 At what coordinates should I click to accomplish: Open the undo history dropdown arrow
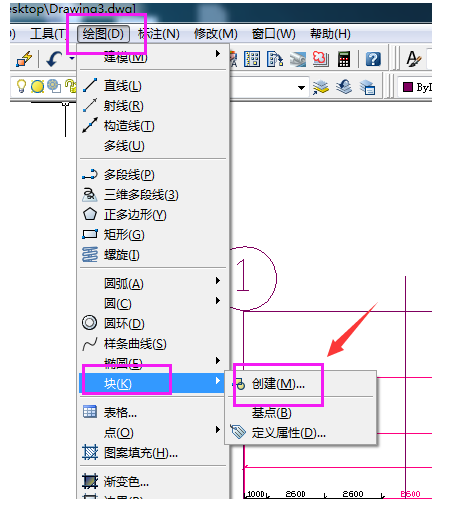pyautogui.click(x=72, y=59)
